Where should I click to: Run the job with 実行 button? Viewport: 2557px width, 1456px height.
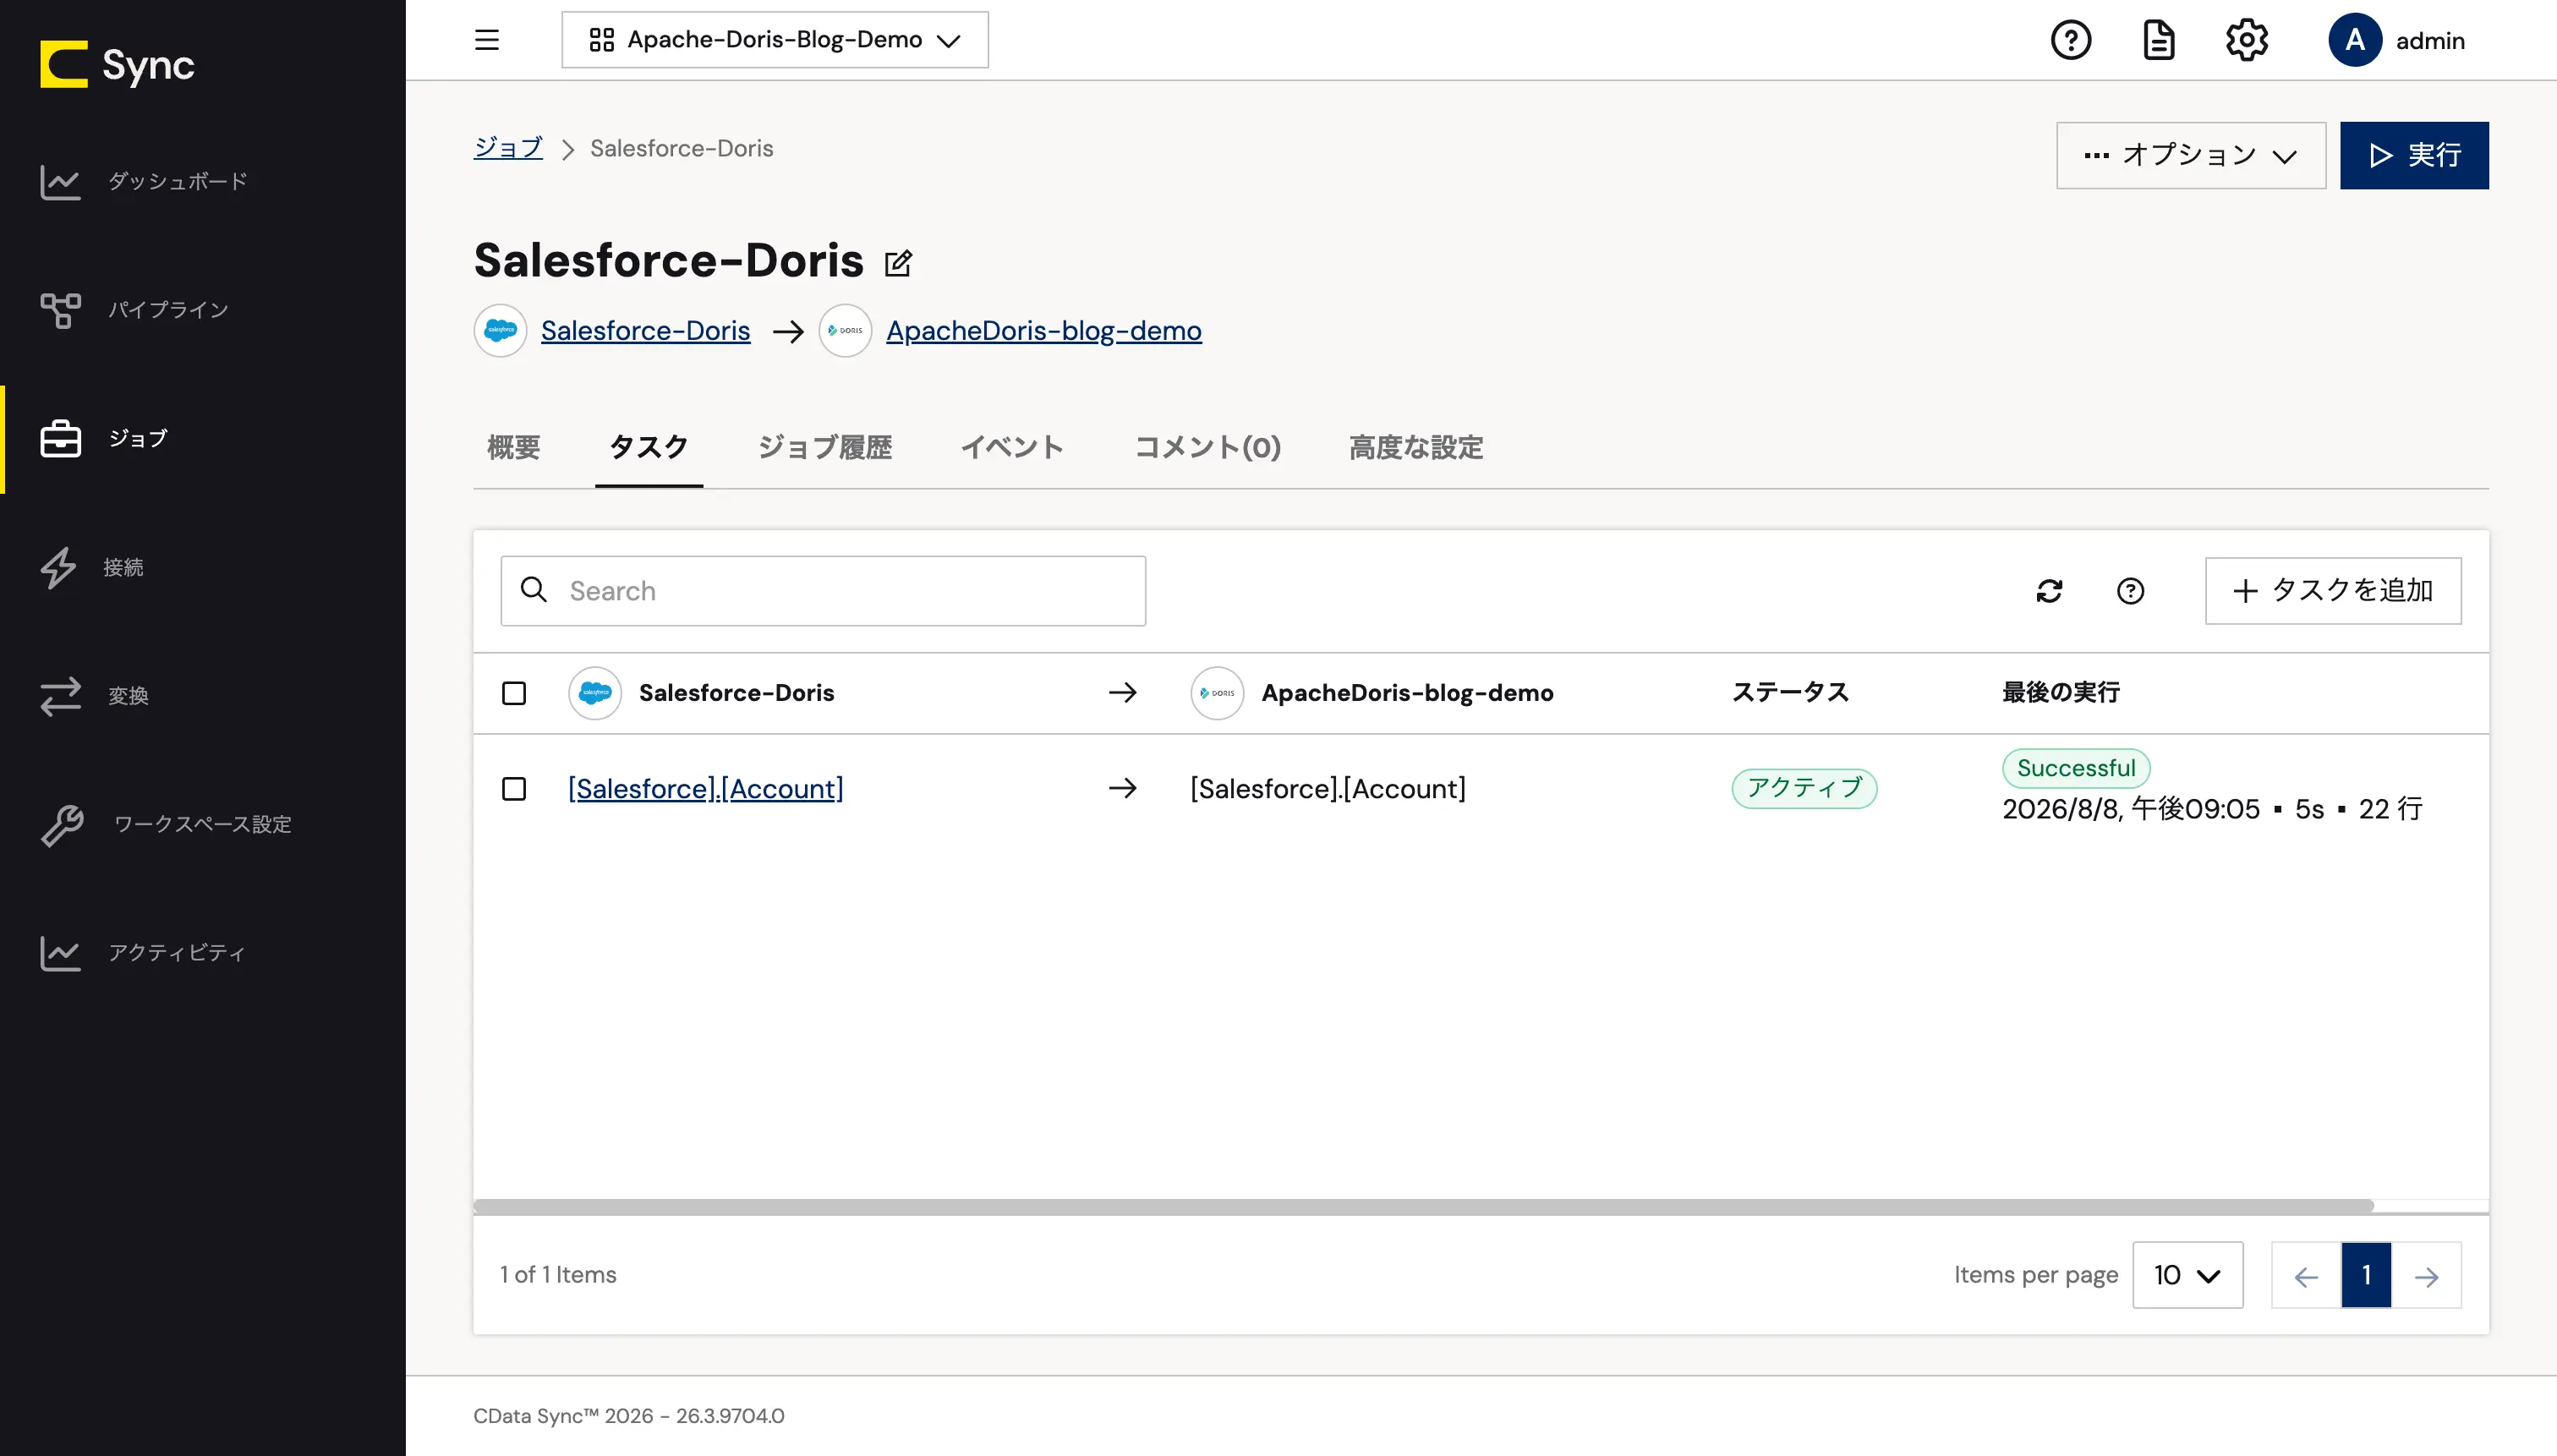coord(2414,155)
